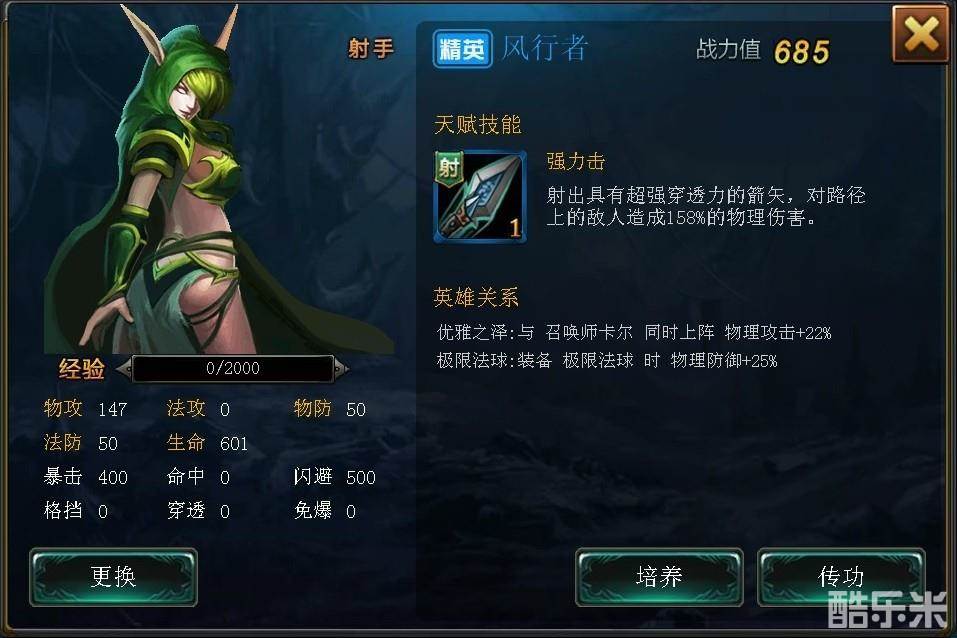957x638 pixels.
Task: Click the 优雅之泽 hero relation line
Action: point(634,333)
